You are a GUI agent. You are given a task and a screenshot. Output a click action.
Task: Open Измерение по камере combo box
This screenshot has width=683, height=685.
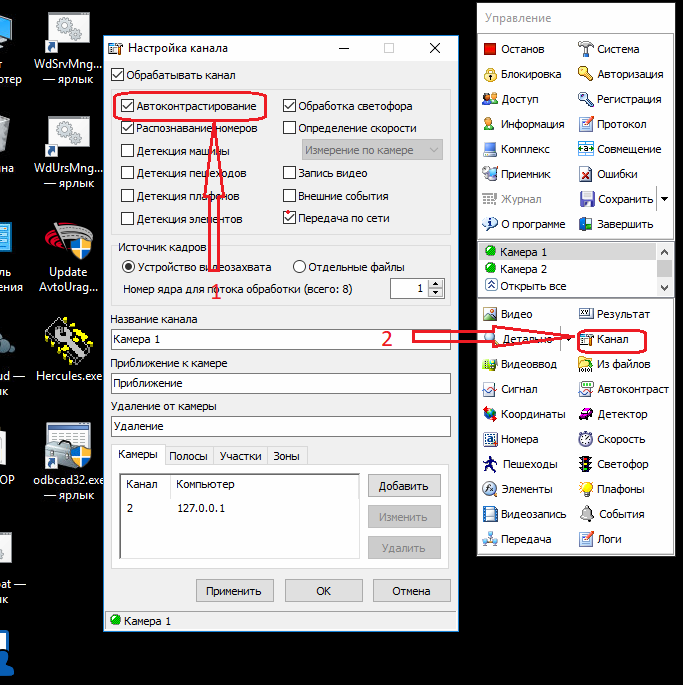click(x=372, y=150)
